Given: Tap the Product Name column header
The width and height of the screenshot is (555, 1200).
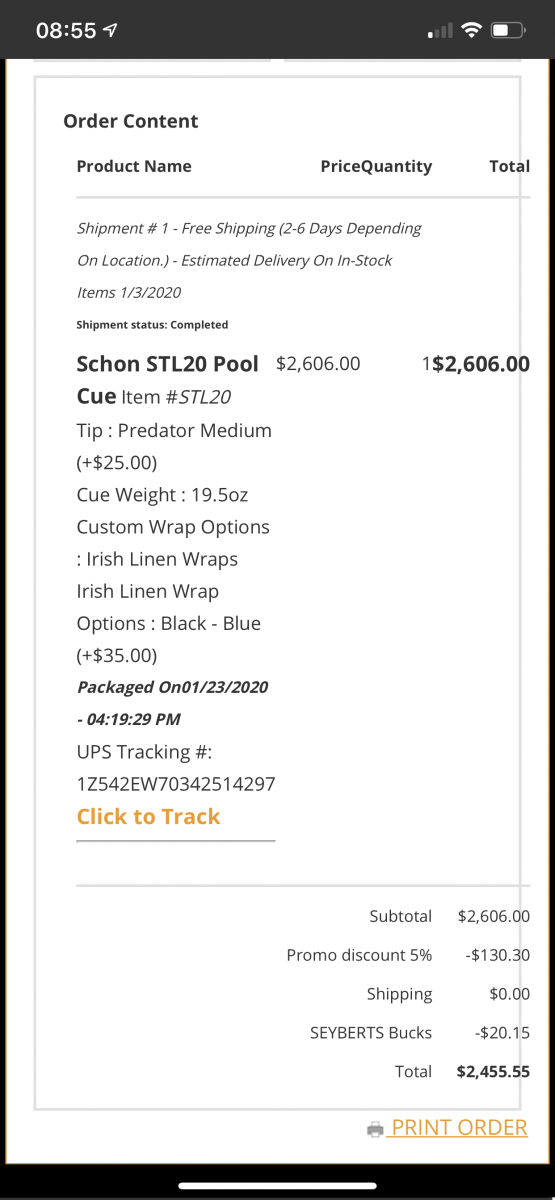Looking at the screenshot, I should 134,166.
